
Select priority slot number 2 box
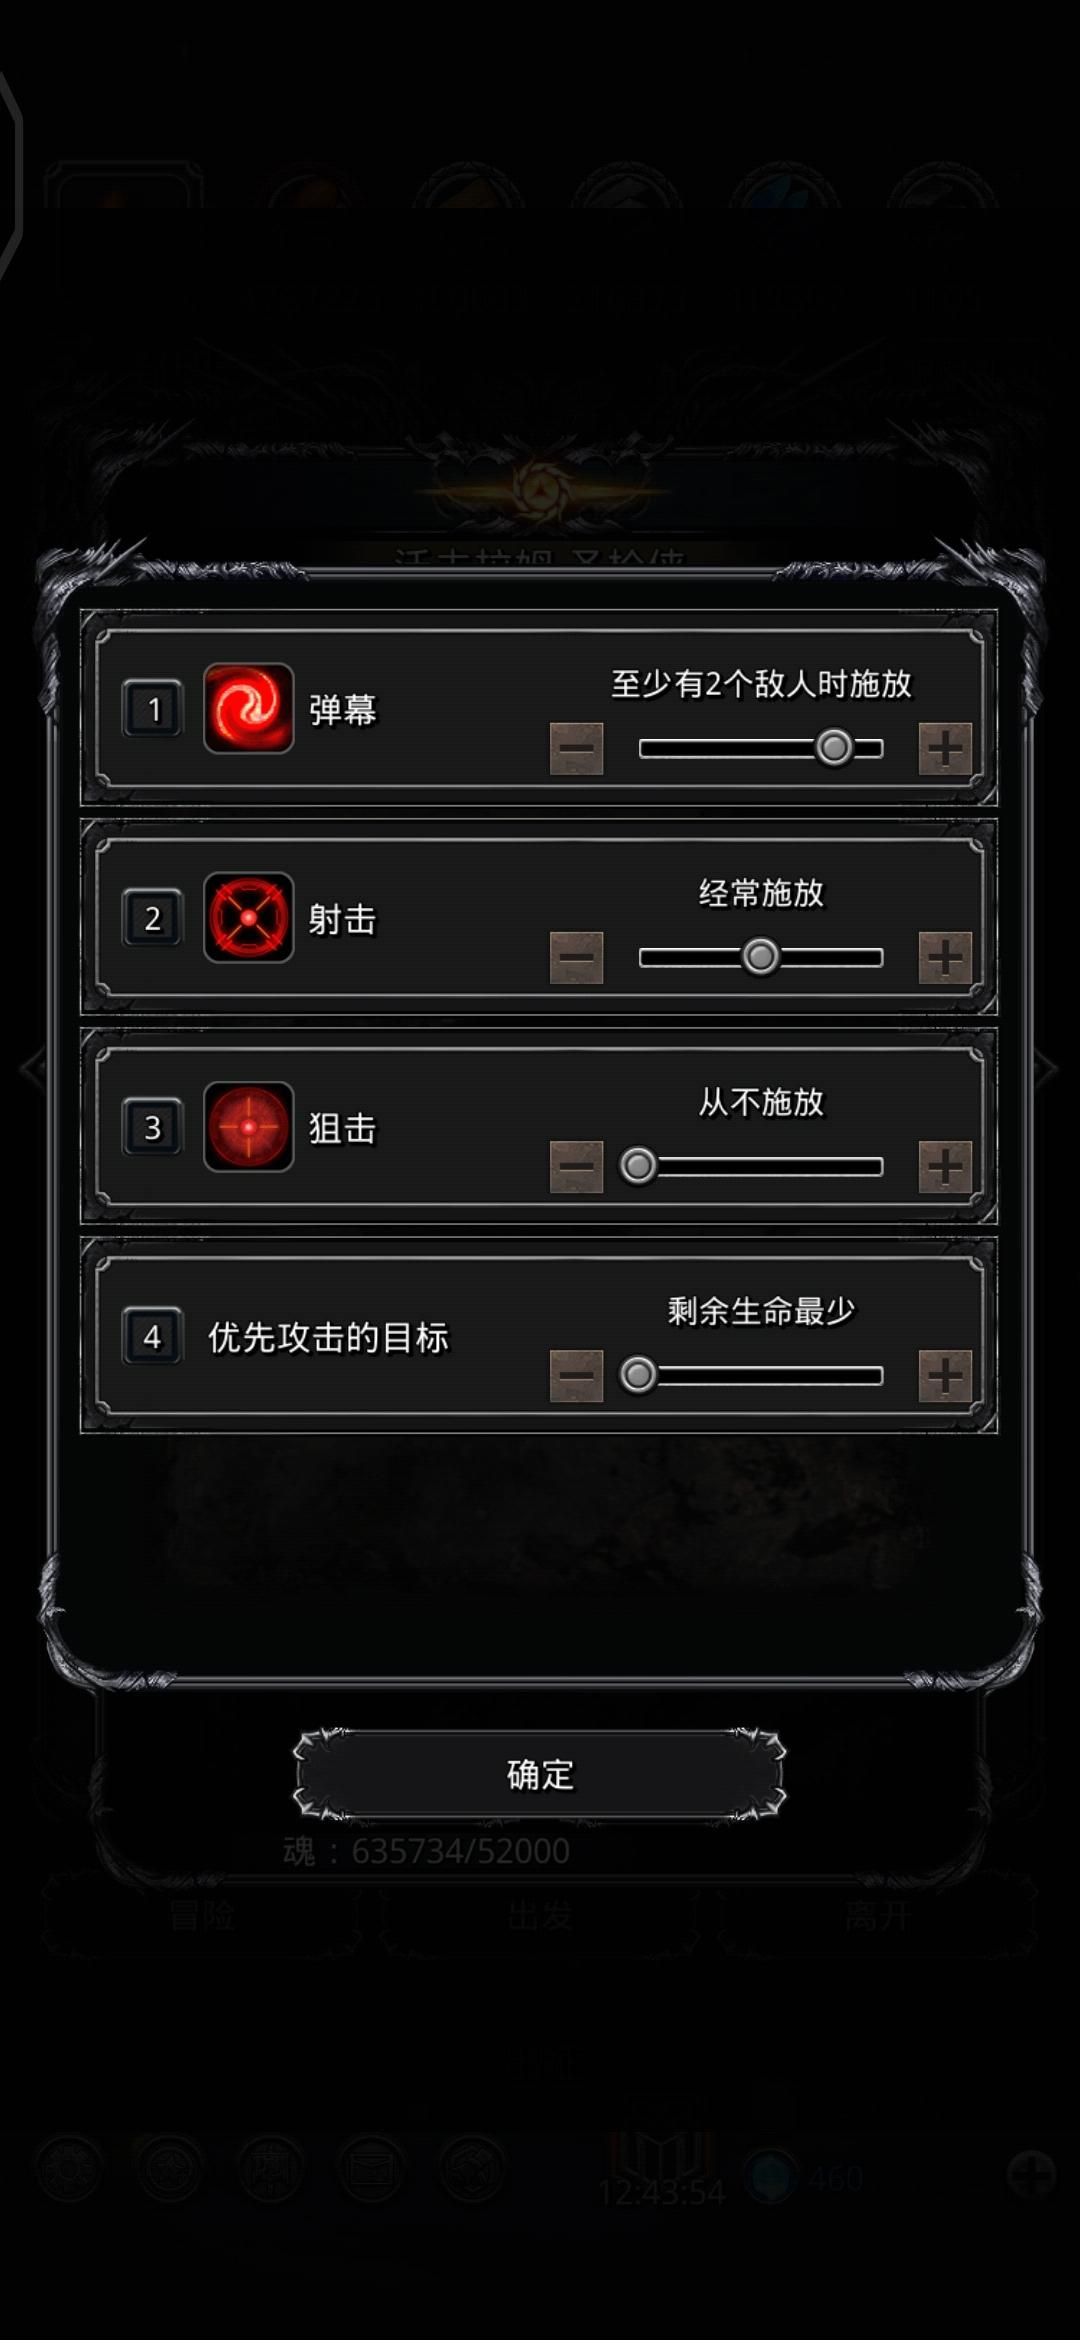[152, 918]
